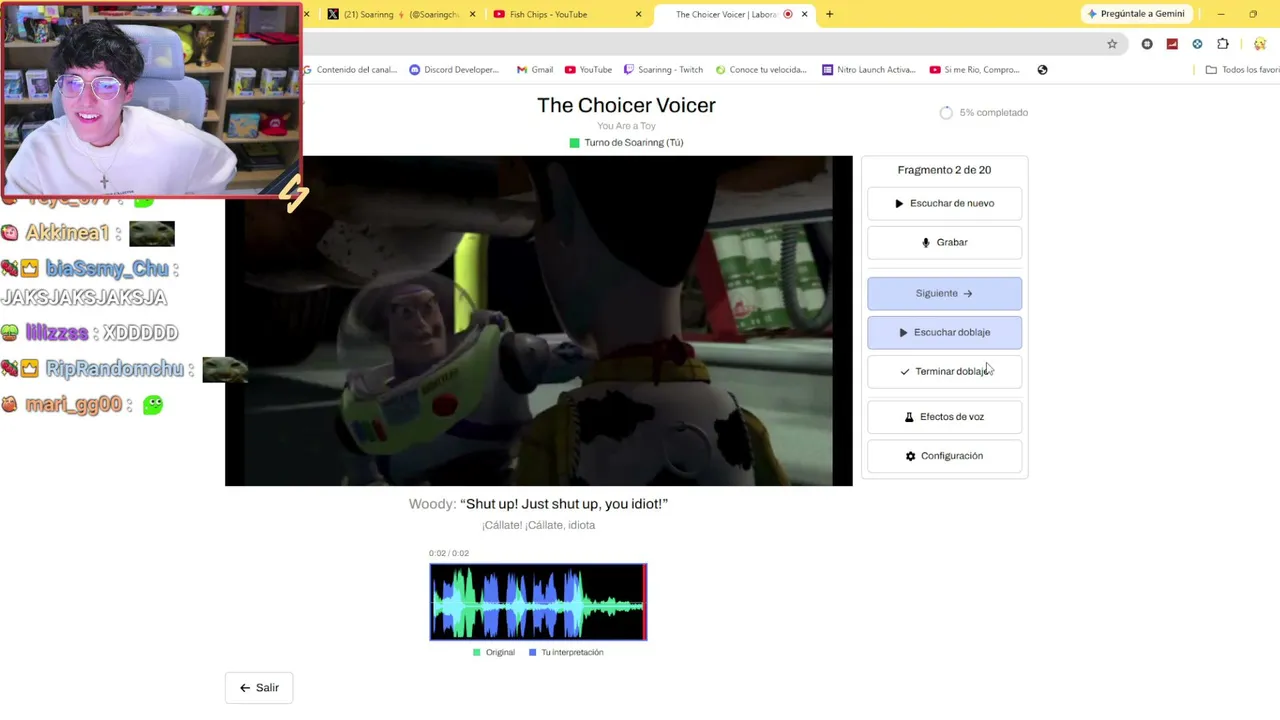The image size is (1280, 720).
Task: Click the audio waveform comparison display
Action: pos(538,602)
